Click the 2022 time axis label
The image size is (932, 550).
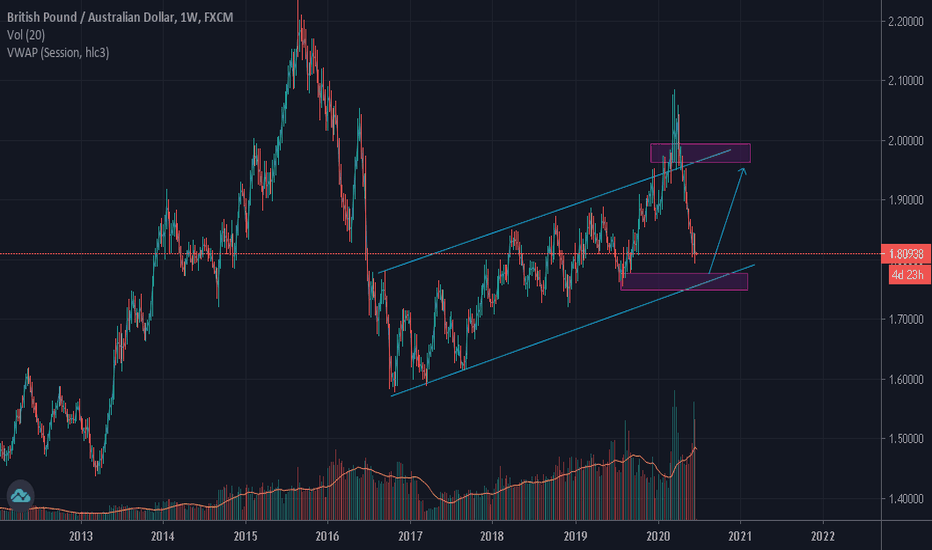[823, 536]
